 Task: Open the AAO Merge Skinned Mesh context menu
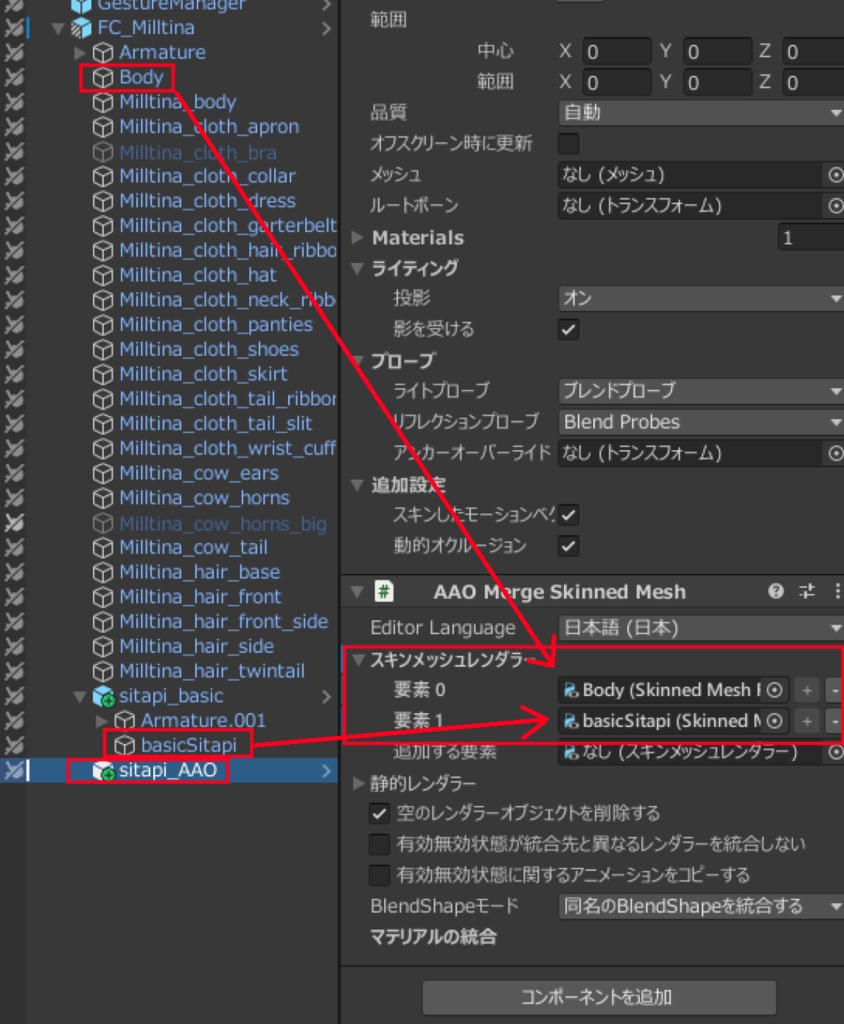tap(837, 592)
